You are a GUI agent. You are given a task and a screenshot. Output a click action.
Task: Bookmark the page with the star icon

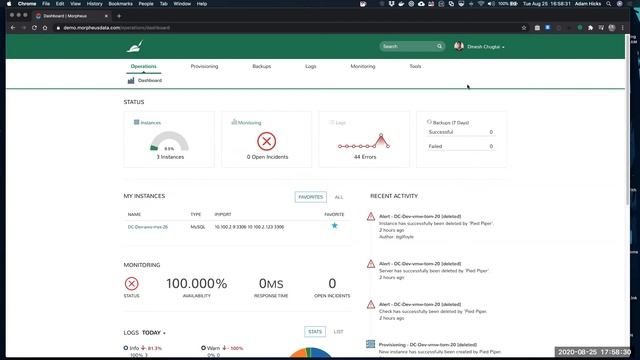pos(524,28)
